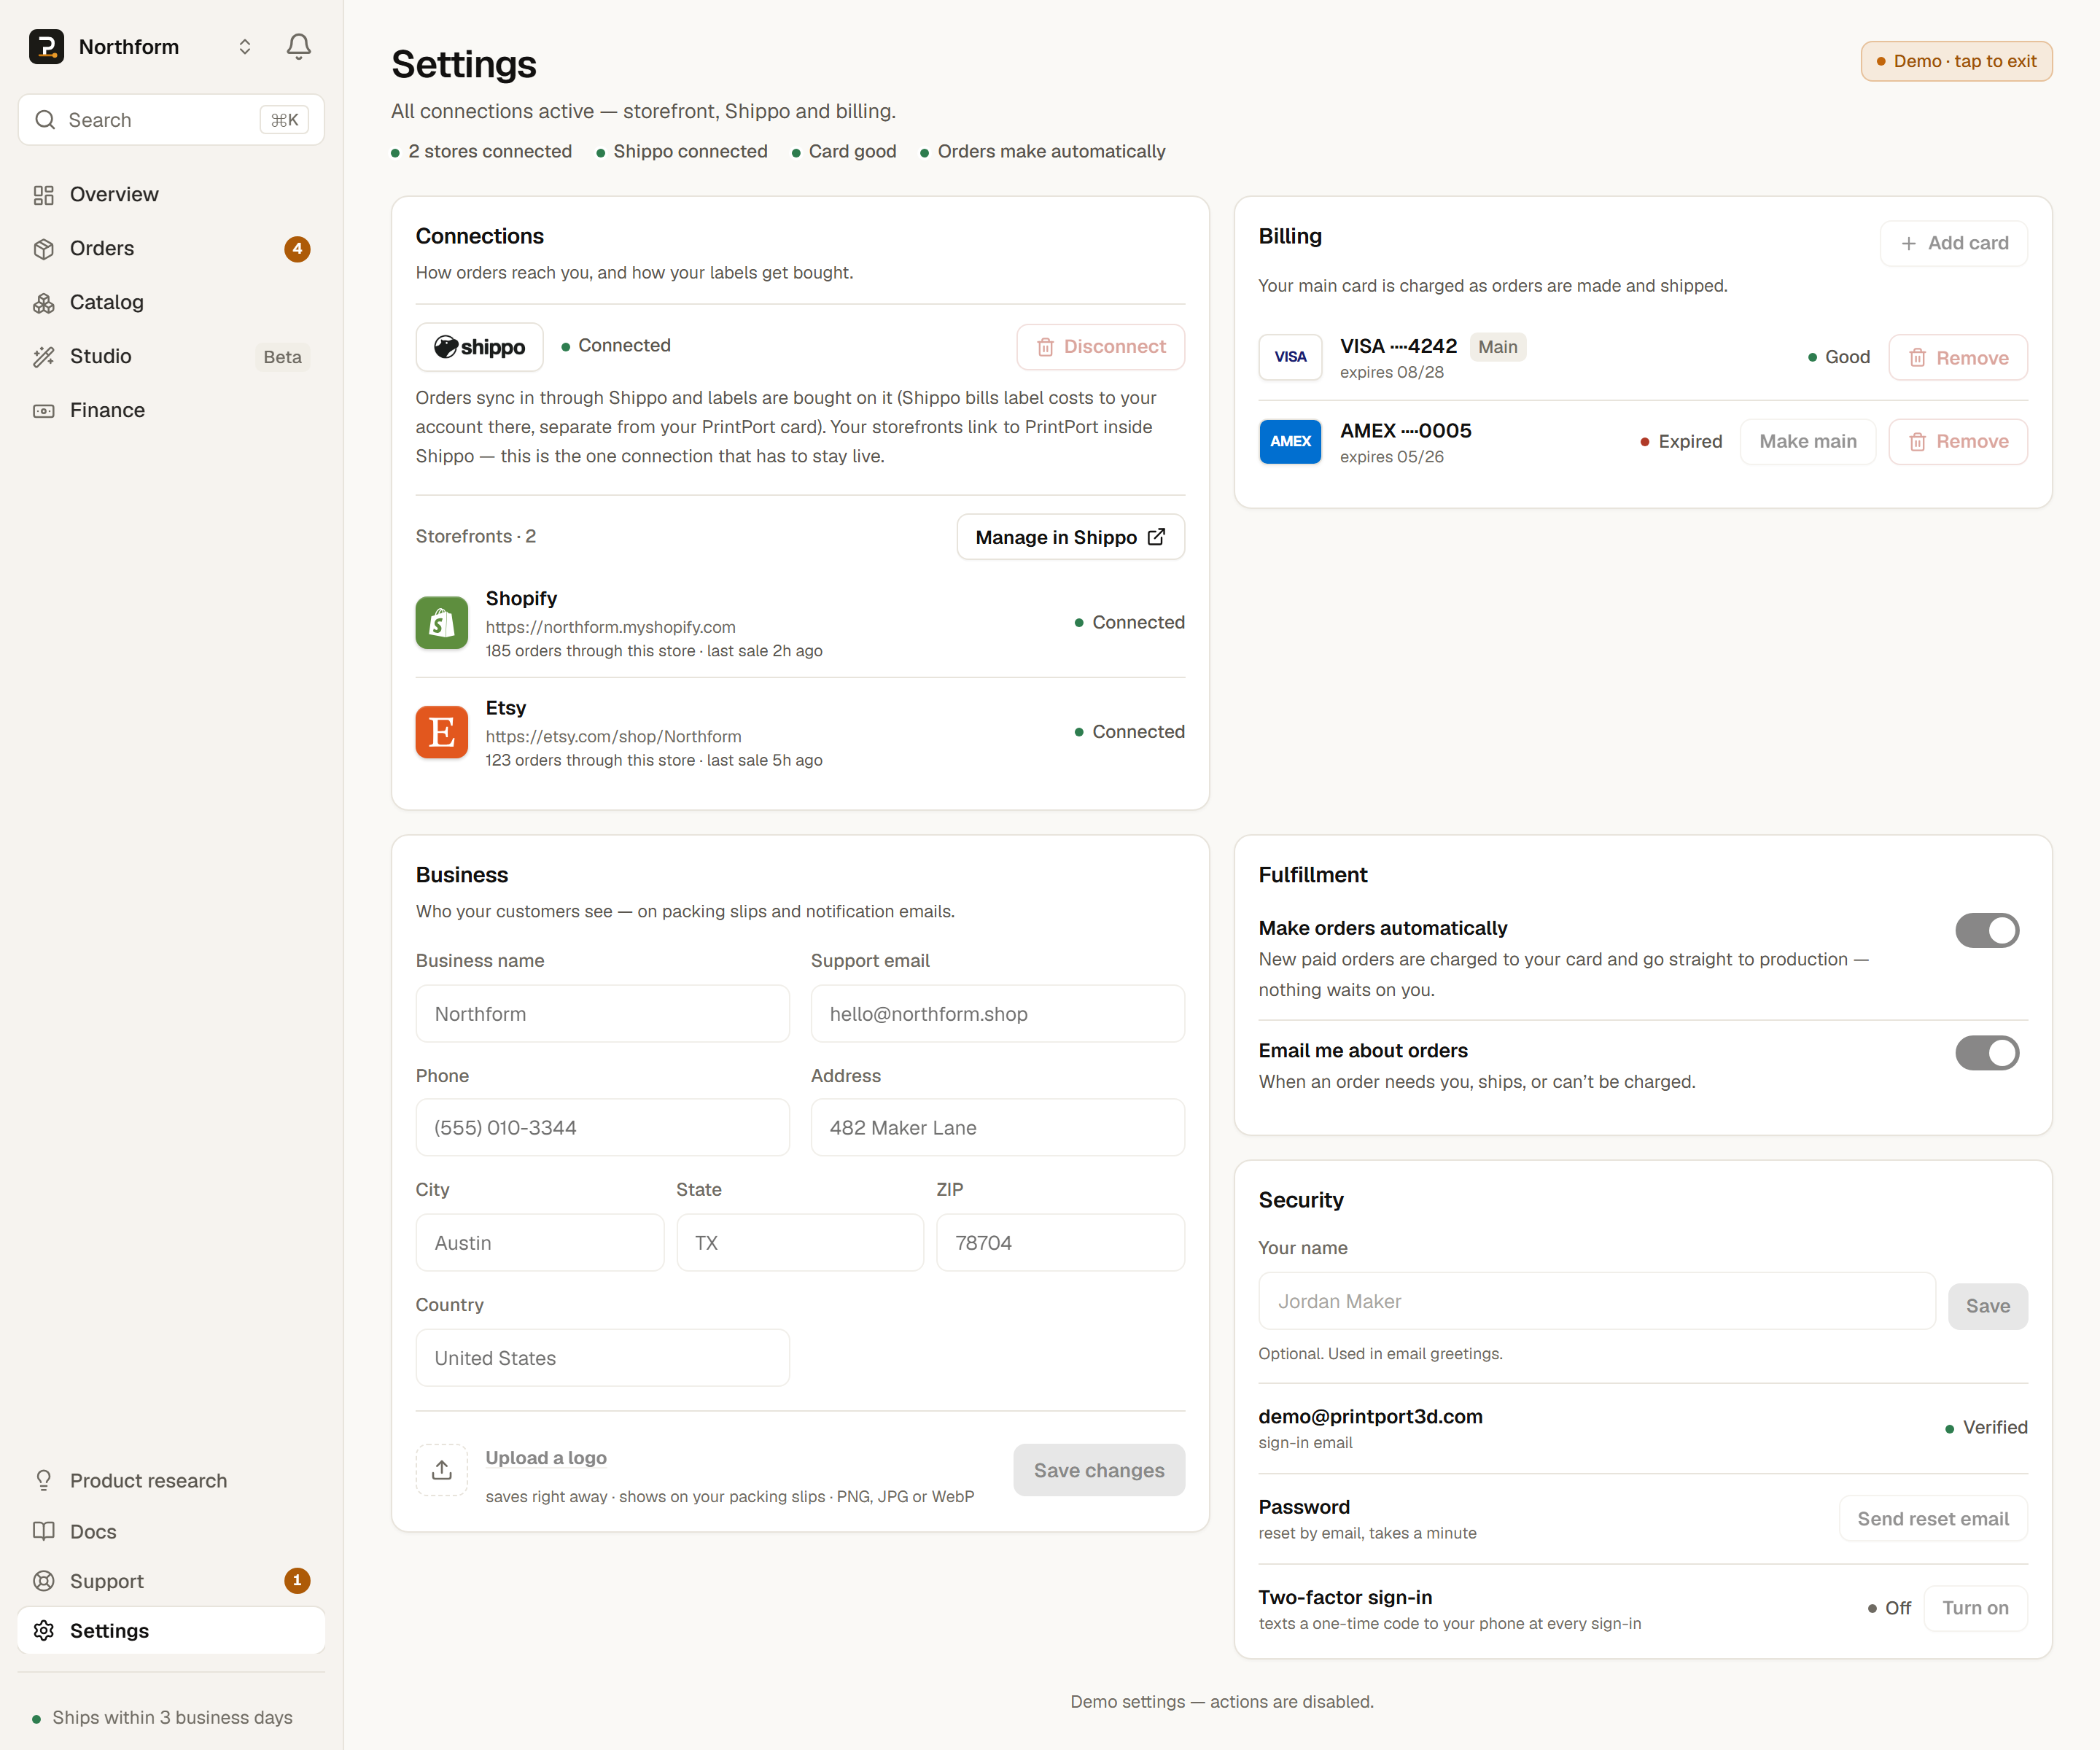
Task: Remove the VISA 4242 card
Action: (1958, 357)
